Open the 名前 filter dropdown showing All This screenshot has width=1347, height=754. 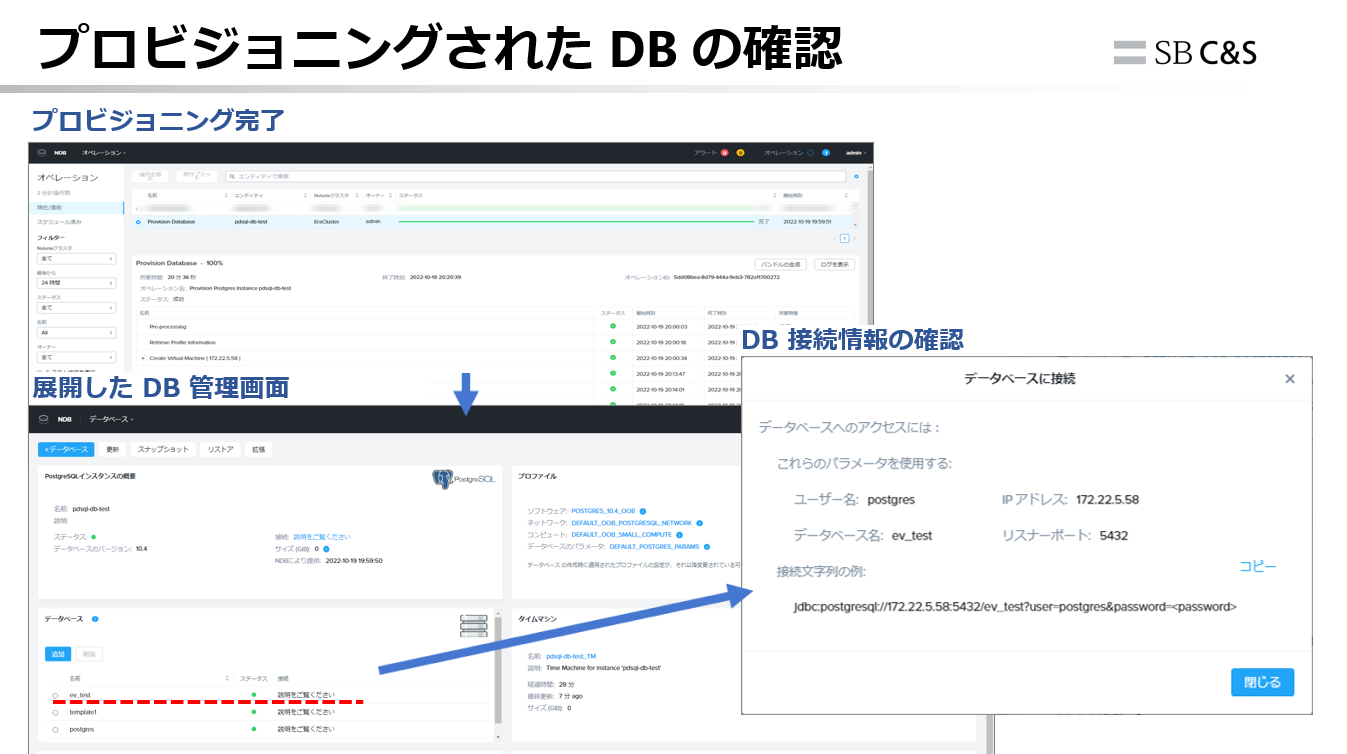coord(77,333)
